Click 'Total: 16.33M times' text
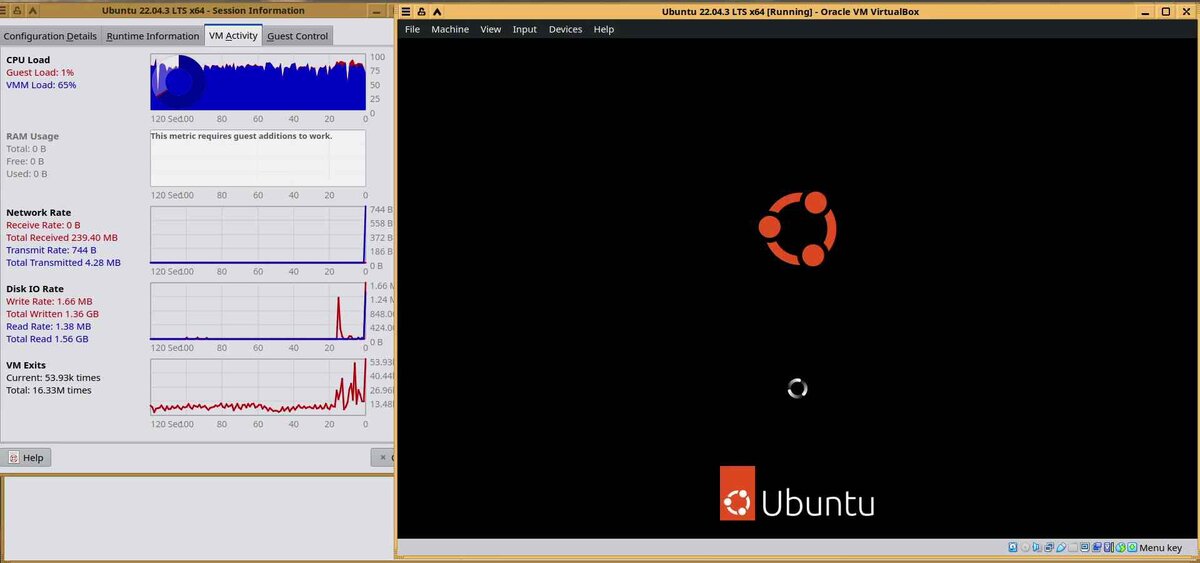The height and width of the screenshot is (563, 1200). [x=49, y=390]
